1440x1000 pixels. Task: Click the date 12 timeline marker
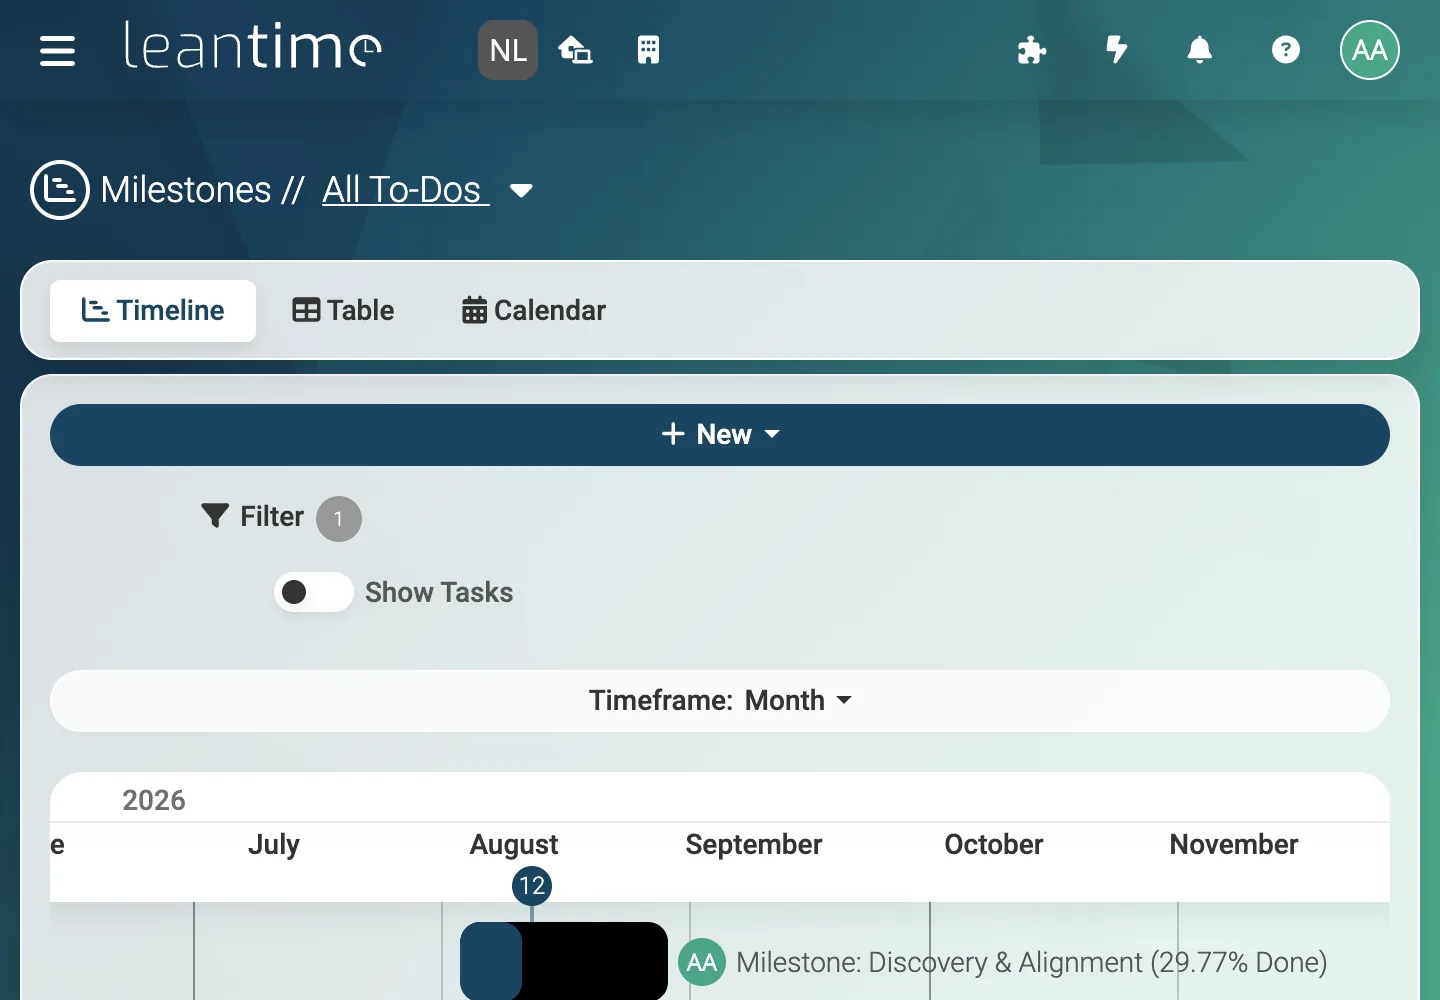[x=532, y=885]
